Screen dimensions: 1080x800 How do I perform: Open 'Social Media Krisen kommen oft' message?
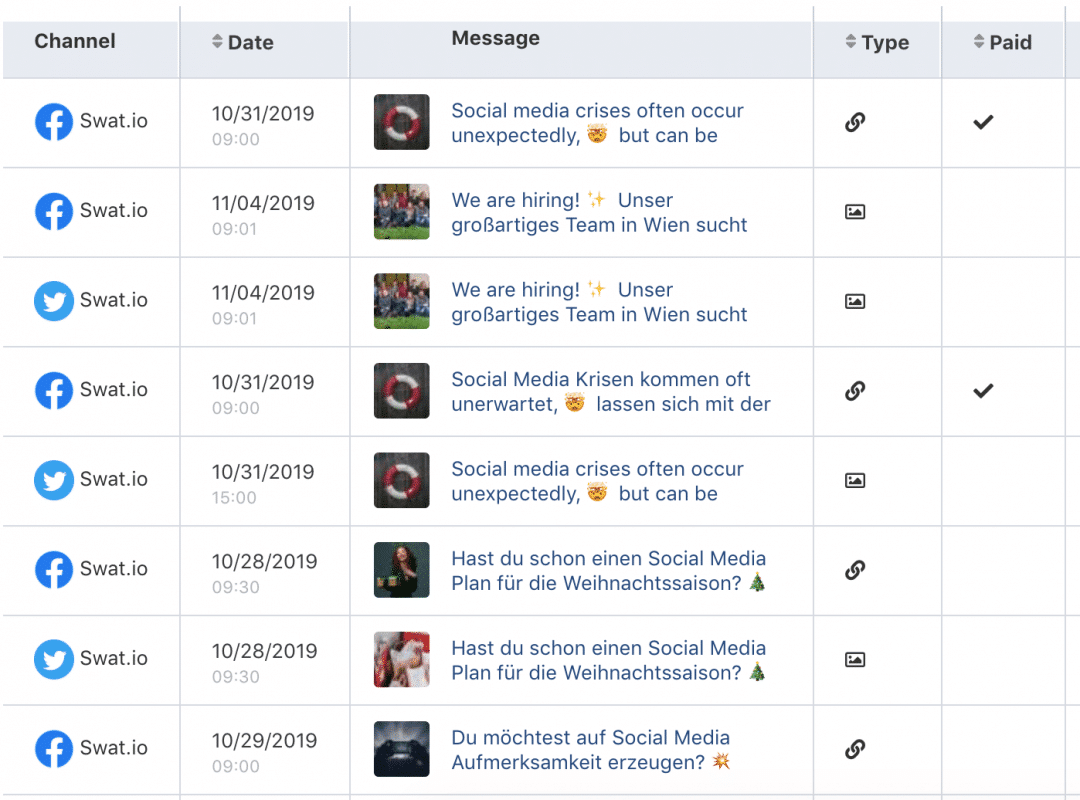point(610,391)
